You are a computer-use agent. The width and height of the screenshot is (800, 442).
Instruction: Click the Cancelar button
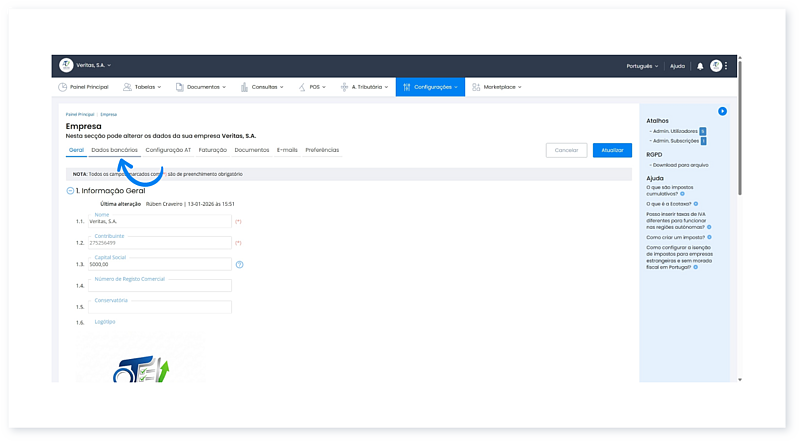point(566,150)
